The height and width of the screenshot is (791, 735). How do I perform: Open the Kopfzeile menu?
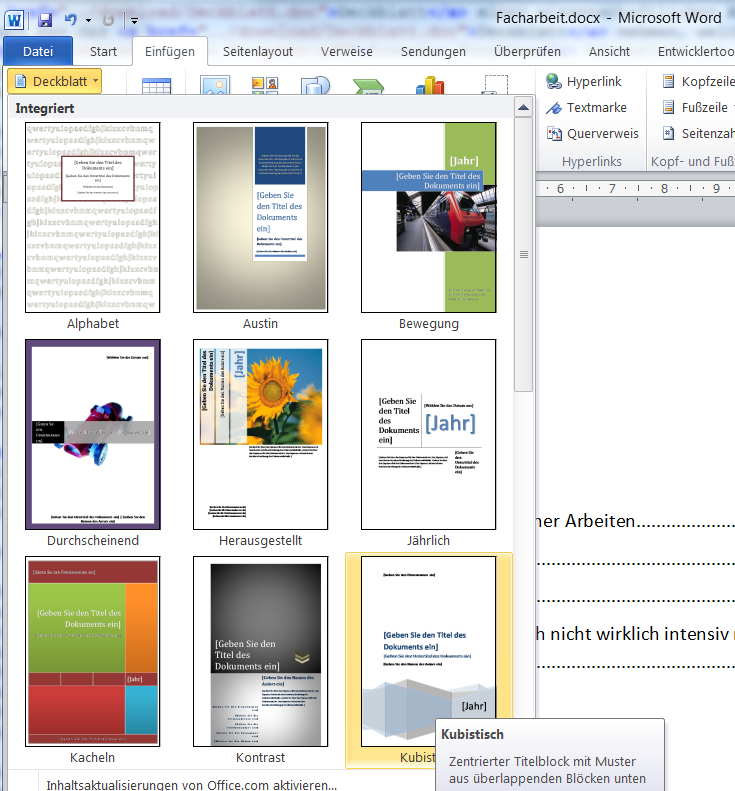(x=698, y=81)
